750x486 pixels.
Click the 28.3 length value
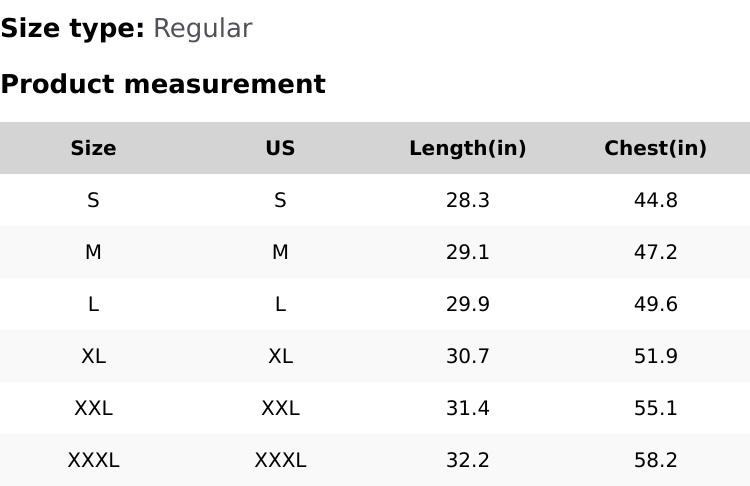467,200
